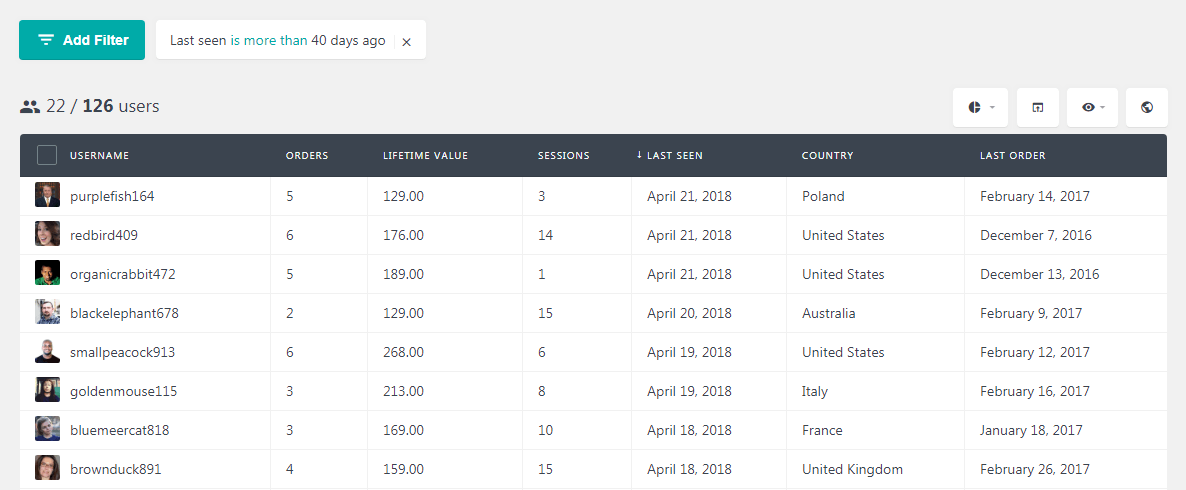Sort by Orders column header
This screenshot has width=1186, height=490.
tap(307, 156)
